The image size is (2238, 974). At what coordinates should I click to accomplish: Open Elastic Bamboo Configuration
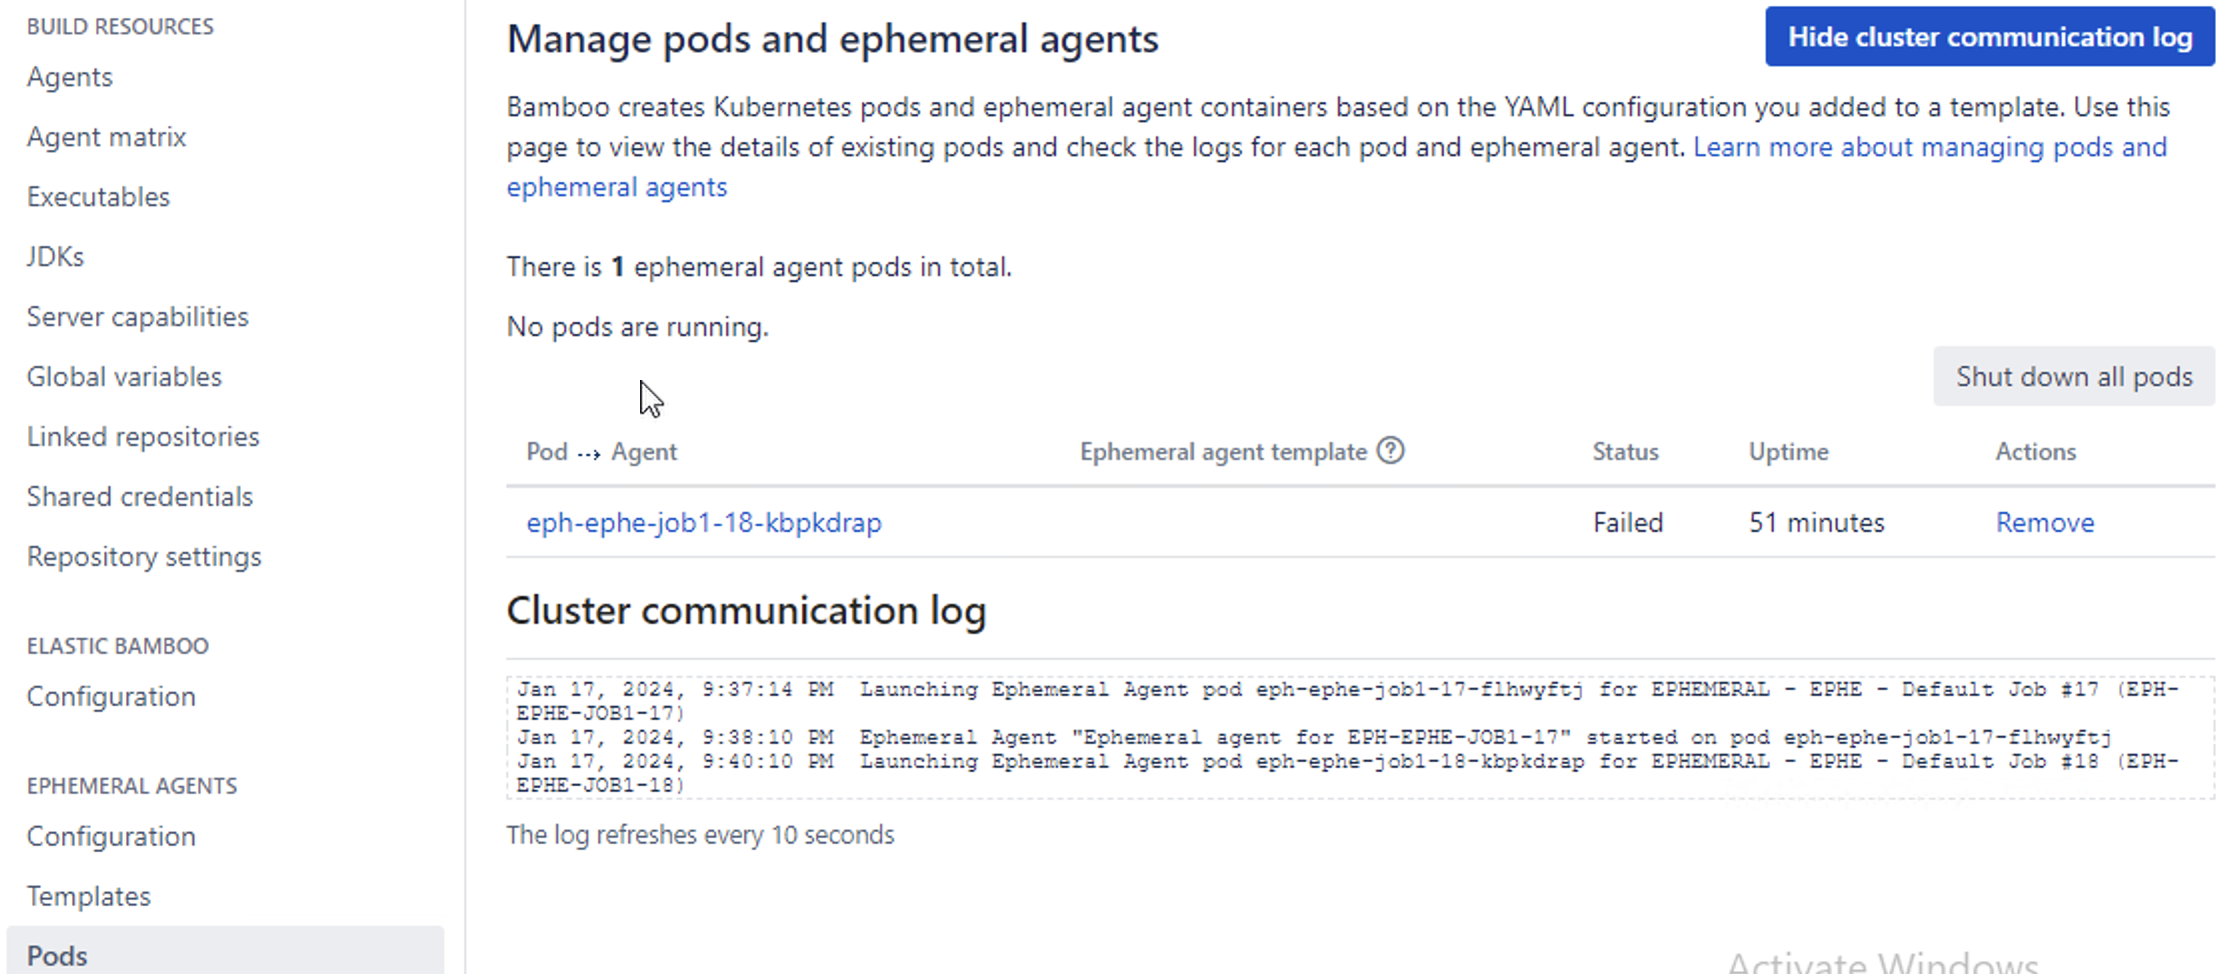111,697
